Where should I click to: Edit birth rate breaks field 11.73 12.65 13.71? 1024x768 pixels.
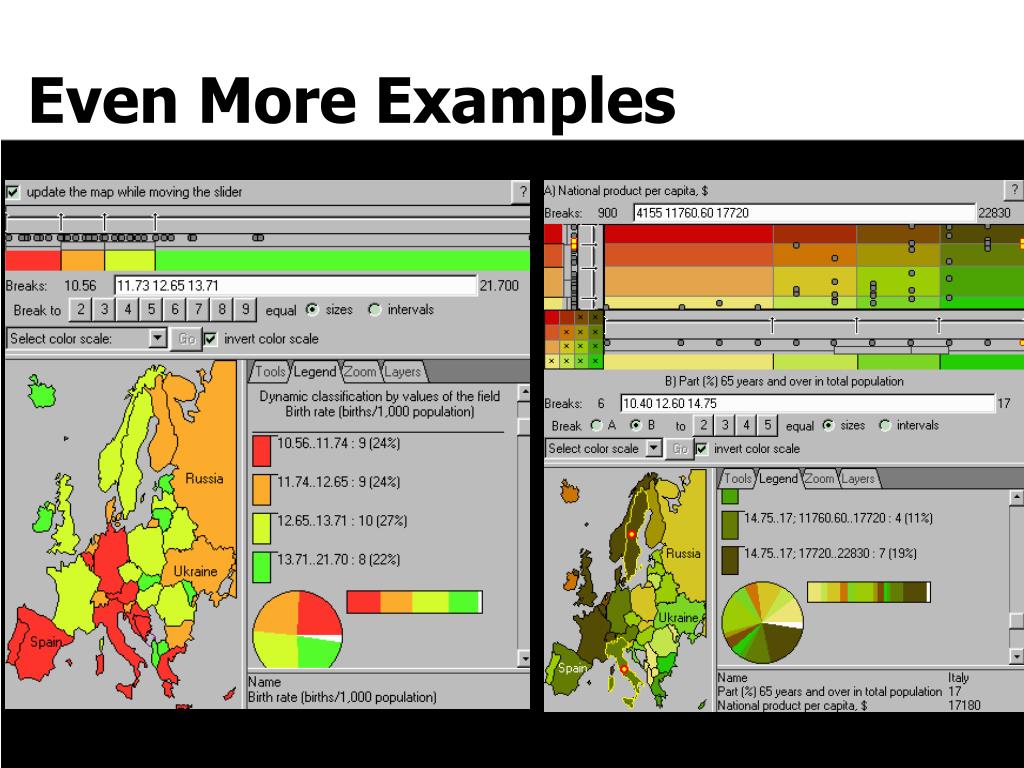296,285
